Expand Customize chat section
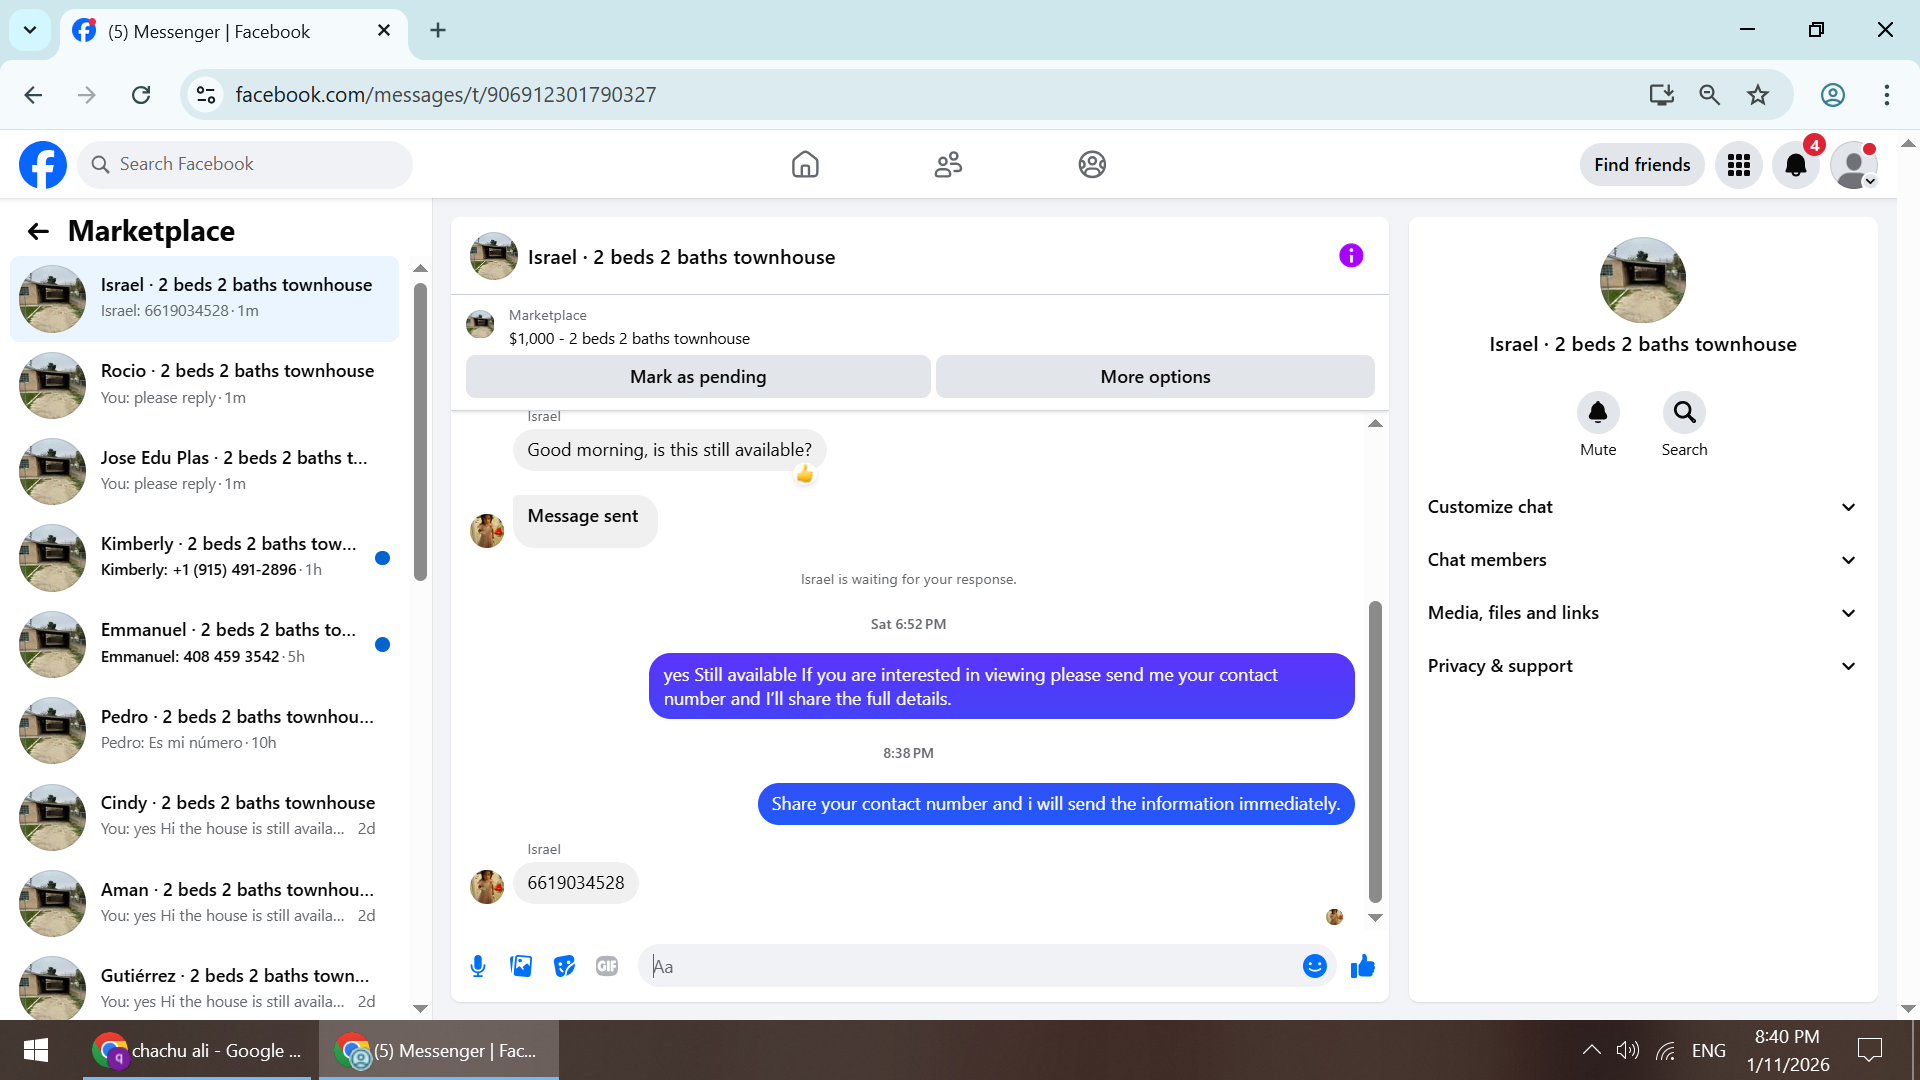 (x=1643, y=507)
